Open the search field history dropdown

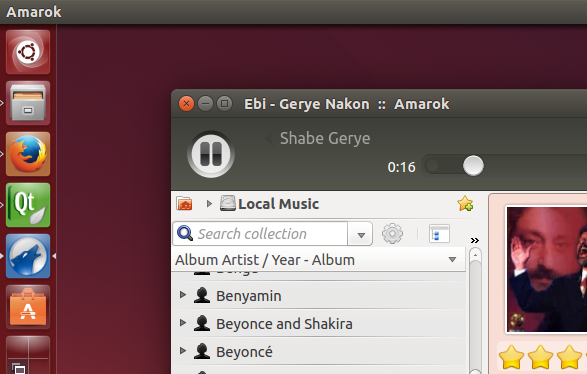pos(361,234)
